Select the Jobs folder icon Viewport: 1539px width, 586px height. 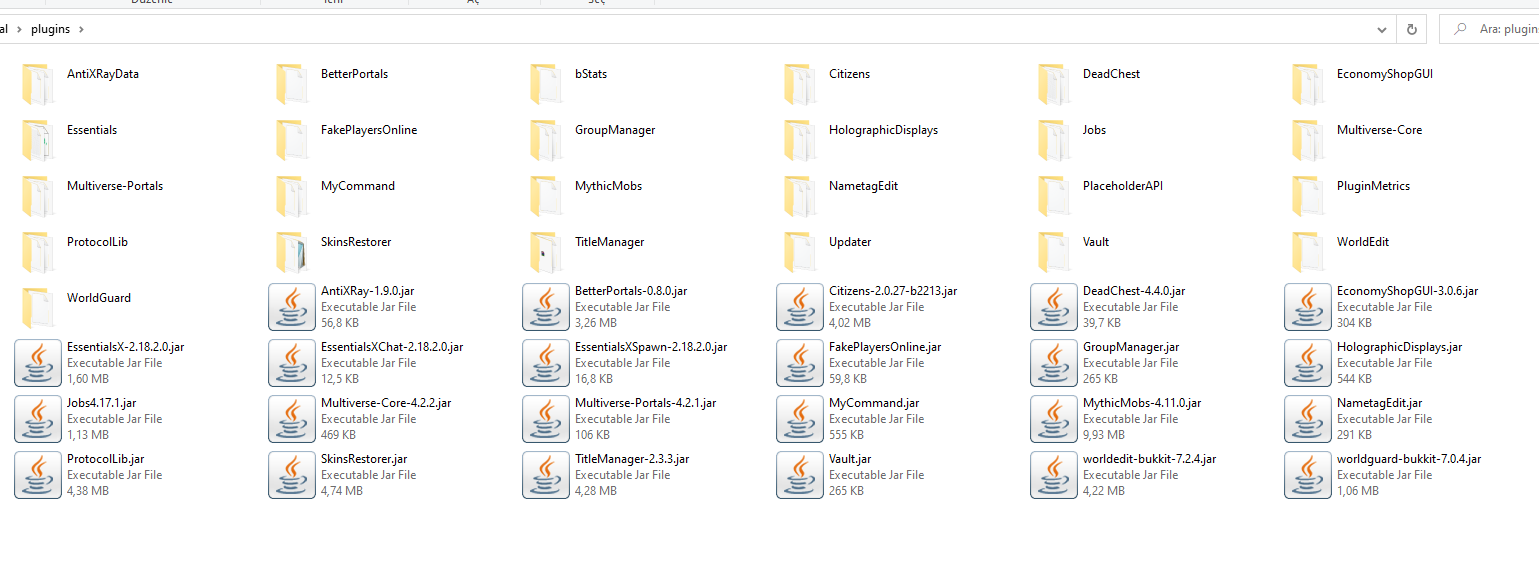coord(1052,140)
